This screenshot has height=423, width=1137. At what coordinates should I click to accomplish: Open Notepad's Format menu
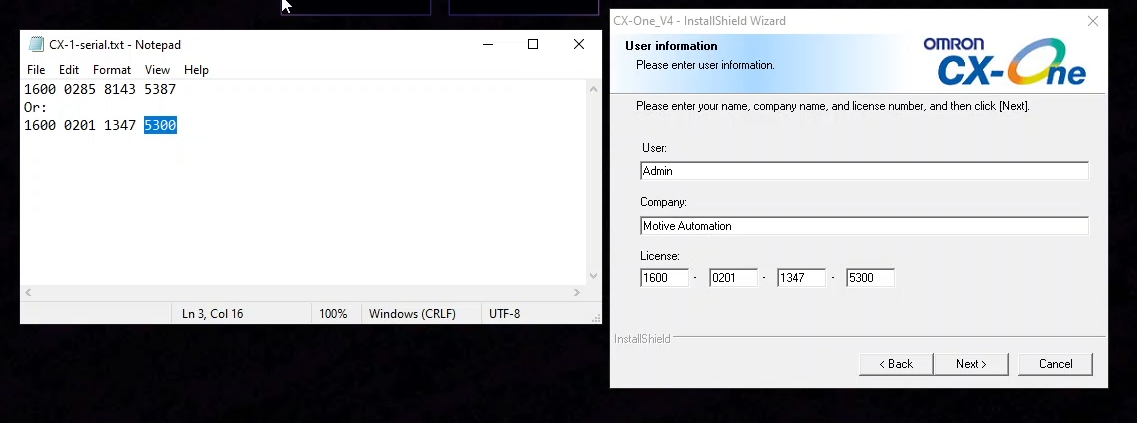pos(112,70)
